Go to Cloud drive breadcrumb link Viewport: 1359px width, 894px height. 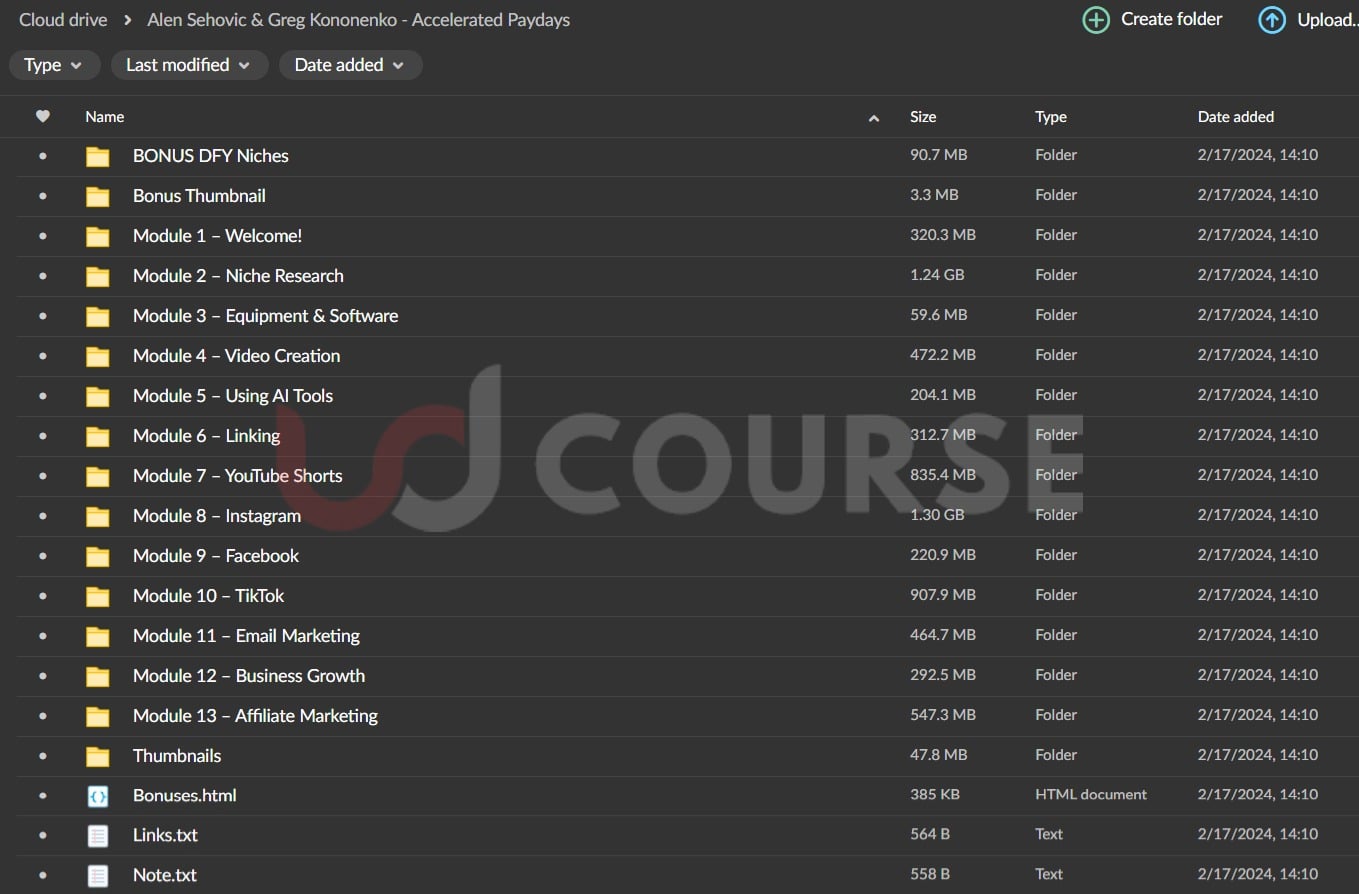(x=63, y=20)
